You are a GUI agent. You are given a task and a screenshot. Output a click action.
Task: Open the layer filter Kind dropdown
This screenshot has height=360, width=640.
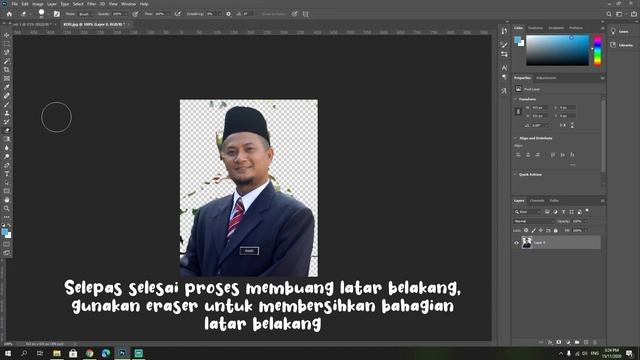[x=527, y=212]
